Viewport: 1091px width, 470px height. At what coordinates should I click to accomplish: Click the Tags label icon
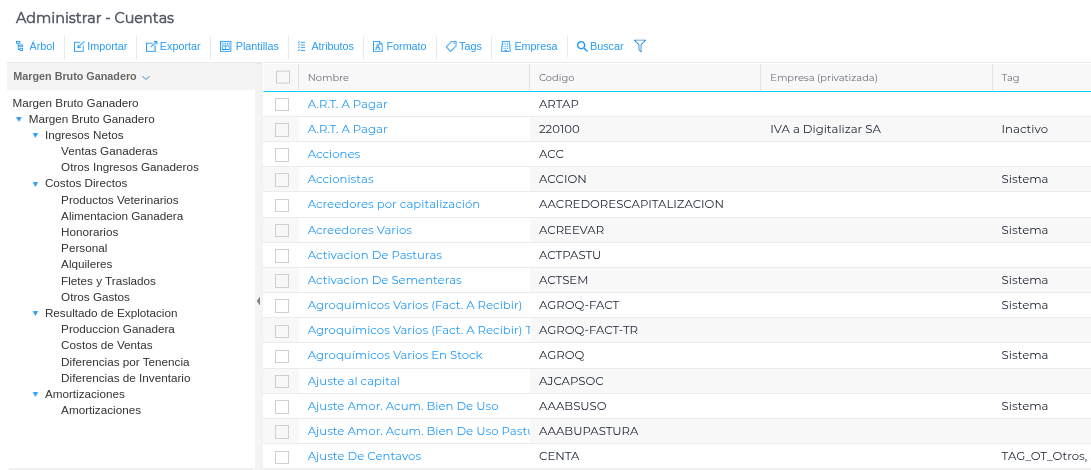pos(451,46)
